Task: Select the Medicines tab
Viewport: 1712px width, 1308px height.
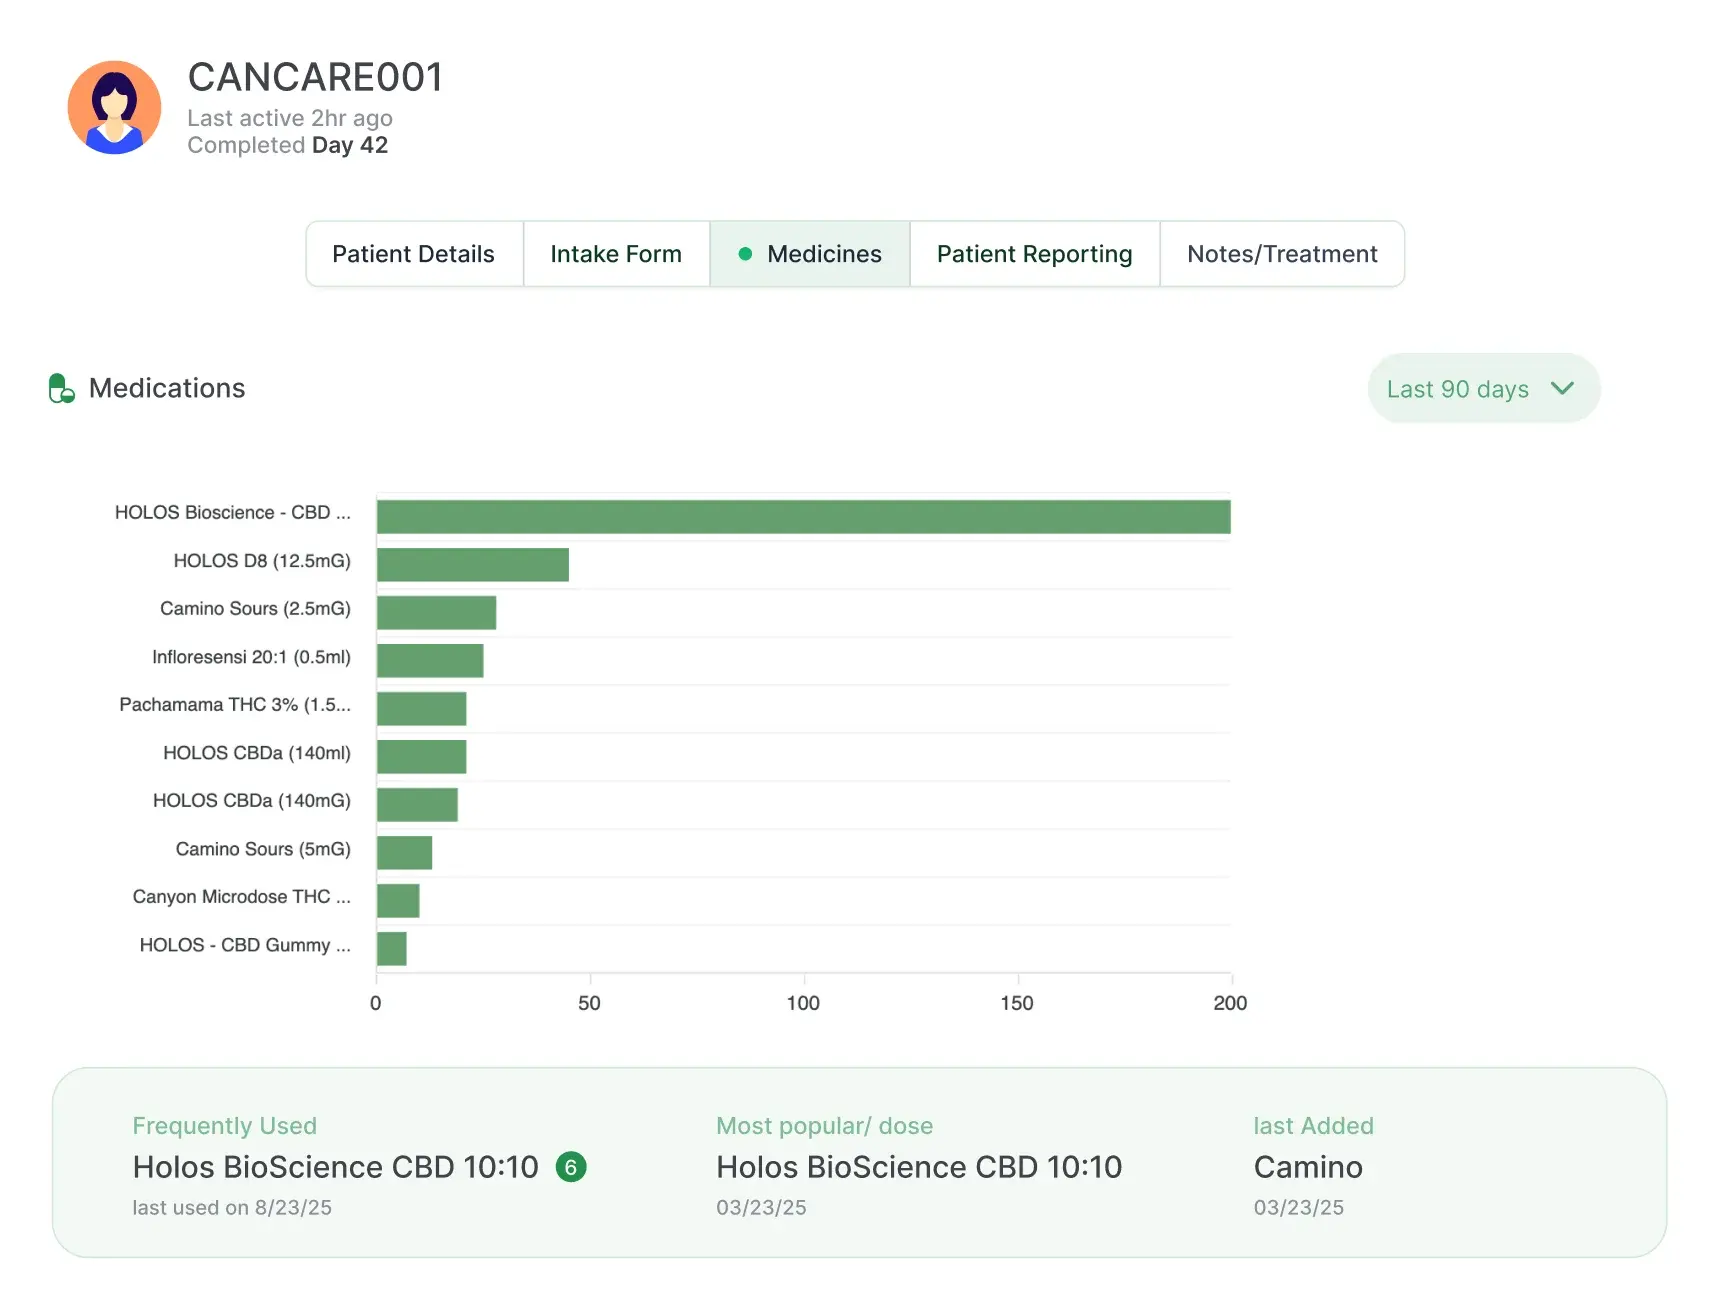Action: click(x=810, y=254)
